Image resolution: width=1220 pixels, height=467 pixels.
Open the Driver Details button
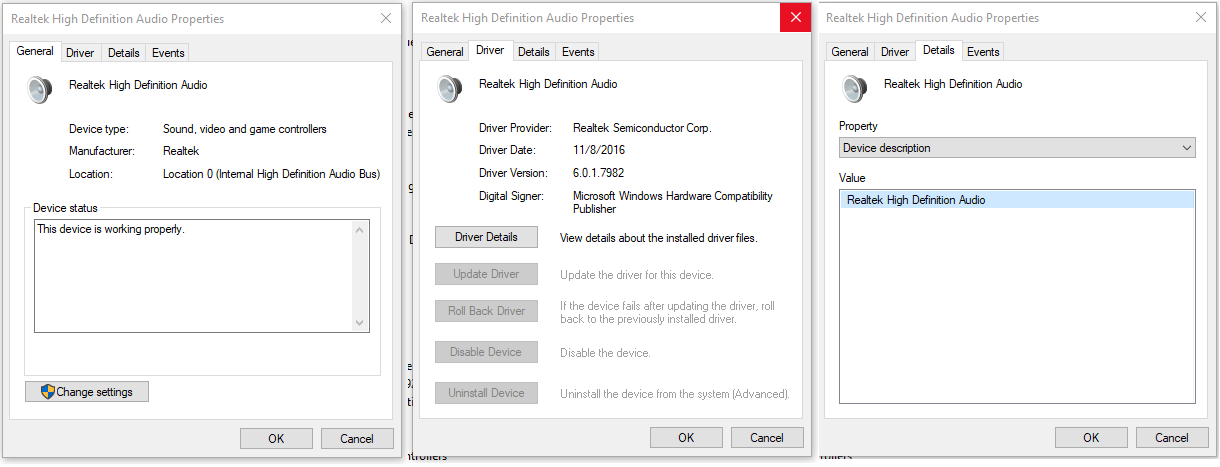[486, 237]
